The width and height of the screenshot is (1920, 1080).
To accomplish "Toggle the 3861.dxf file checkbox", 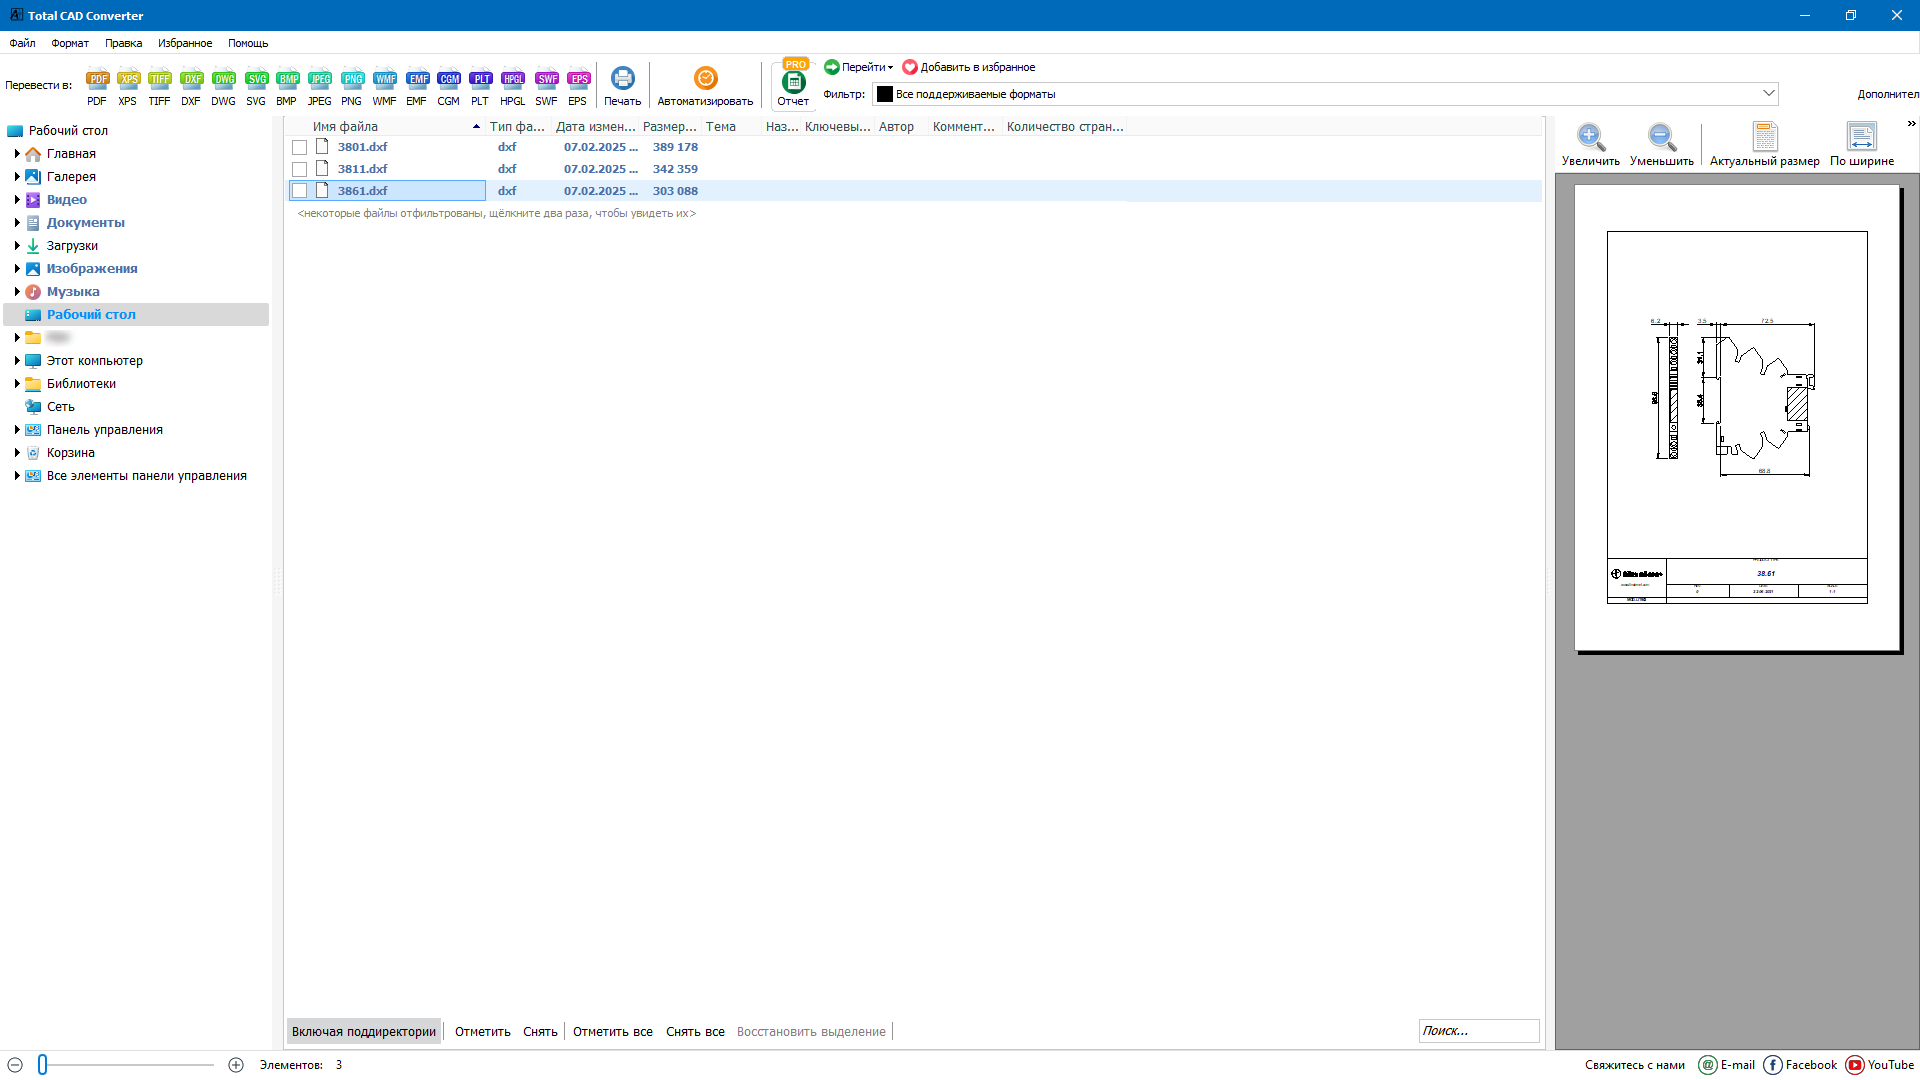I will point(299,191).
